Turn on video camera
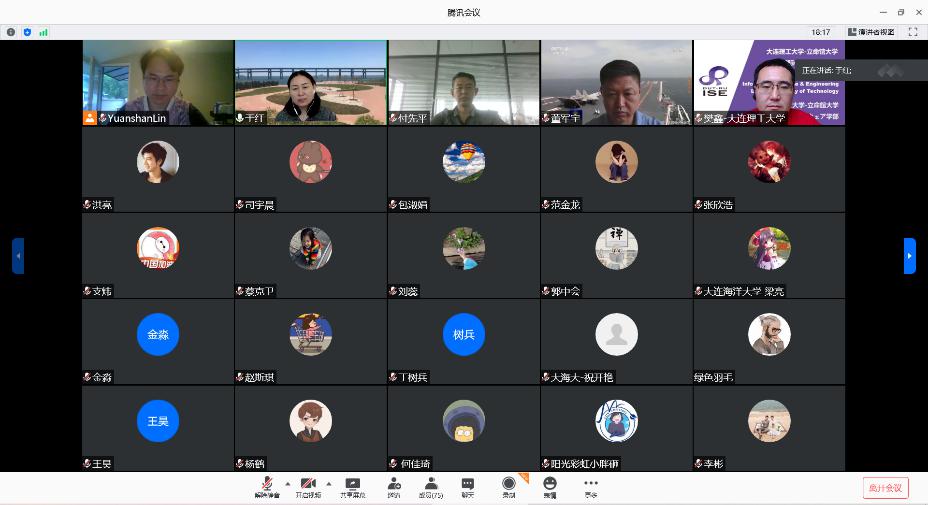Image resolution: width=928 pixels, height=505 pixels. (308, 485)
